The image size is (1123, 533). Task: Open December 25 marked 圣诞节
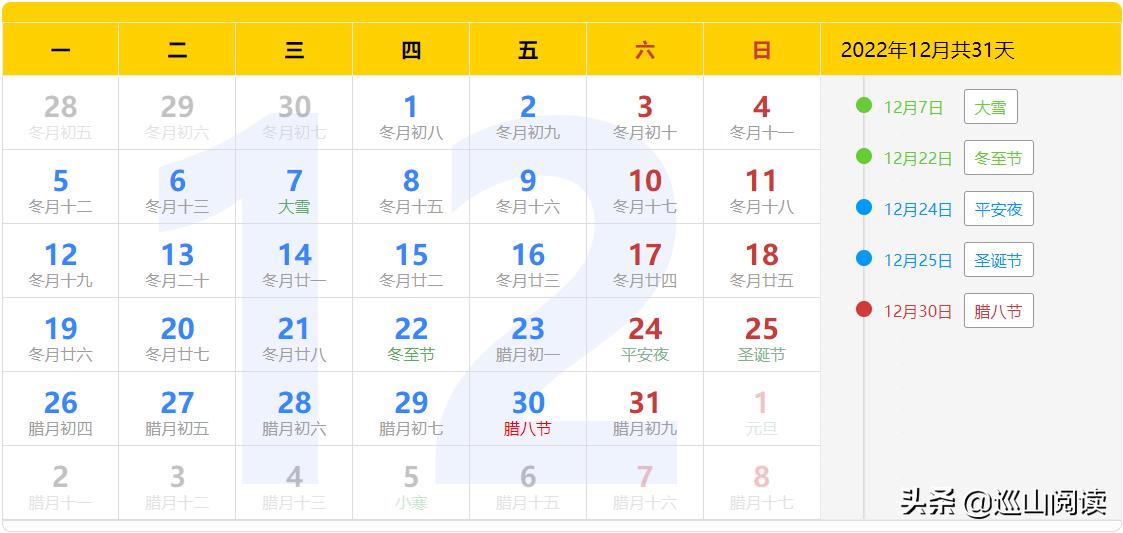761,335
